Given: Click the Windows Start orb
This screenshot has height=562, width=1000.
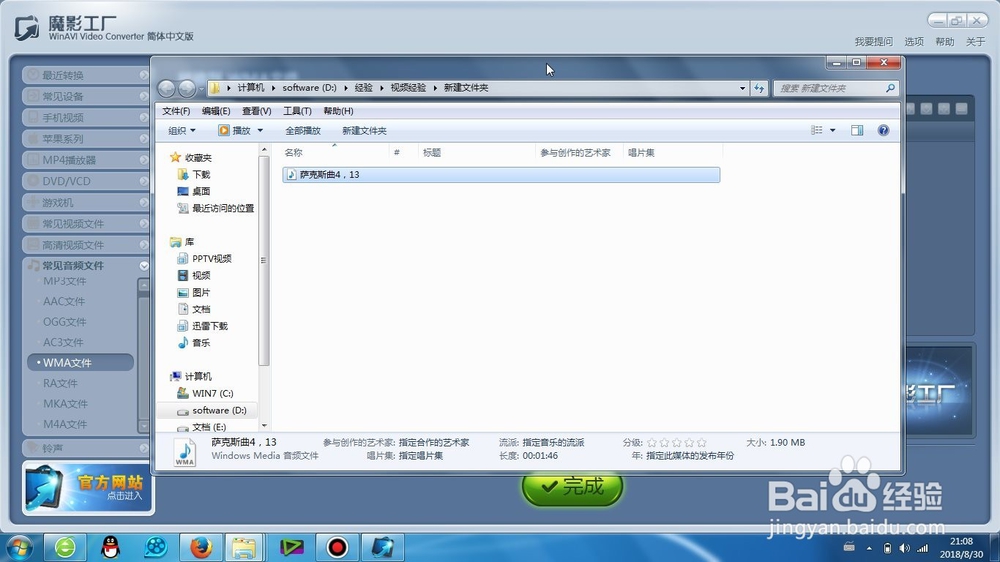Looking at the screenshot, I should point(18,547).
